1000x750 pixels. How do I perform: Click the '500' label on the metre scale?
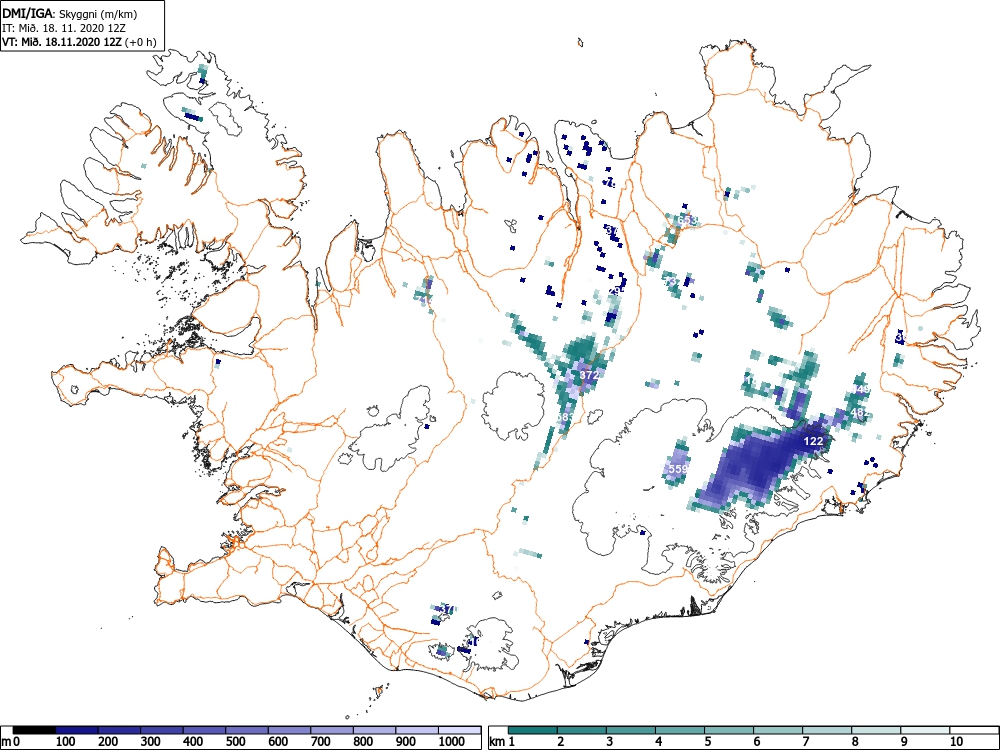tap(236, 742)
